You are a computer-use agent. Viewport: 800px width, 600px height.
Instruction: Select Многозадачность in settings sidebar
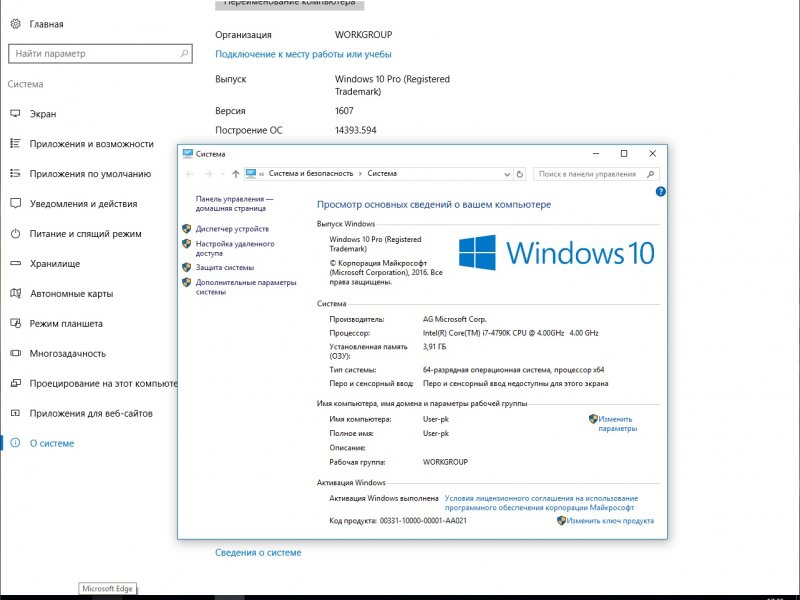click(x=67, y=354)
